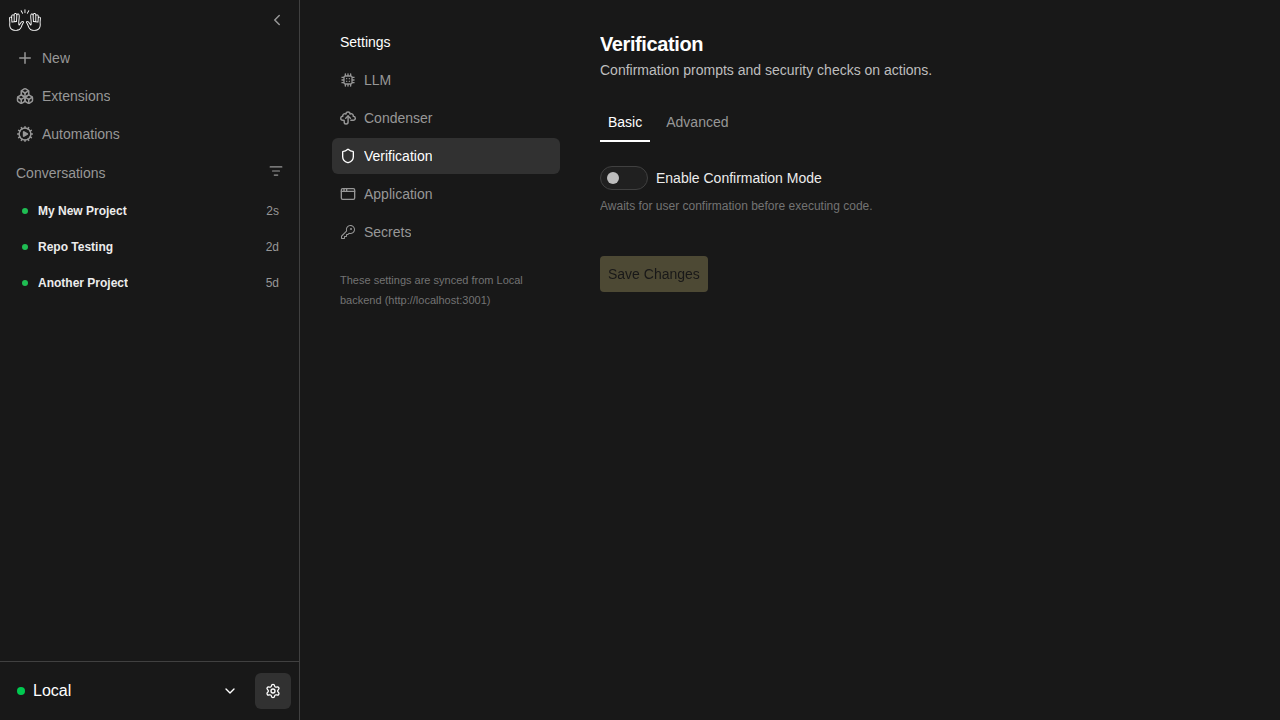Click the Application window icon
The image size is (1280, 720).
(348, 194)
